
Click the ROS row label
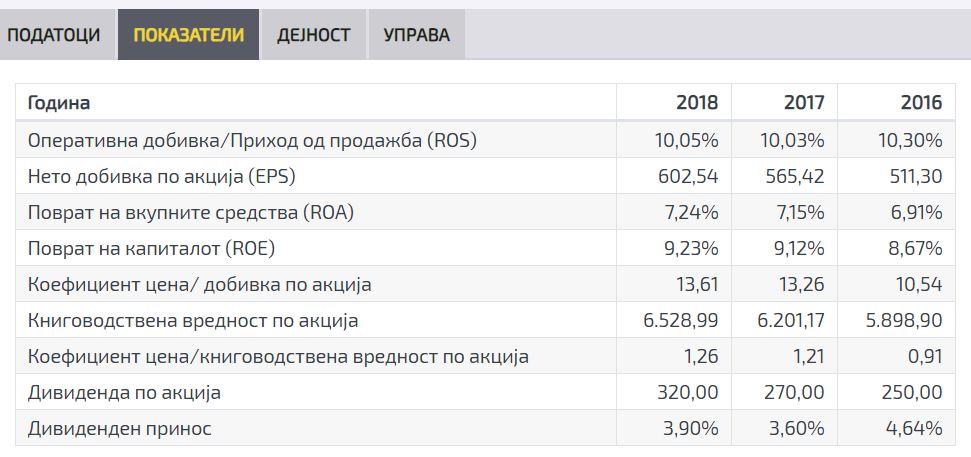point(252,140)
